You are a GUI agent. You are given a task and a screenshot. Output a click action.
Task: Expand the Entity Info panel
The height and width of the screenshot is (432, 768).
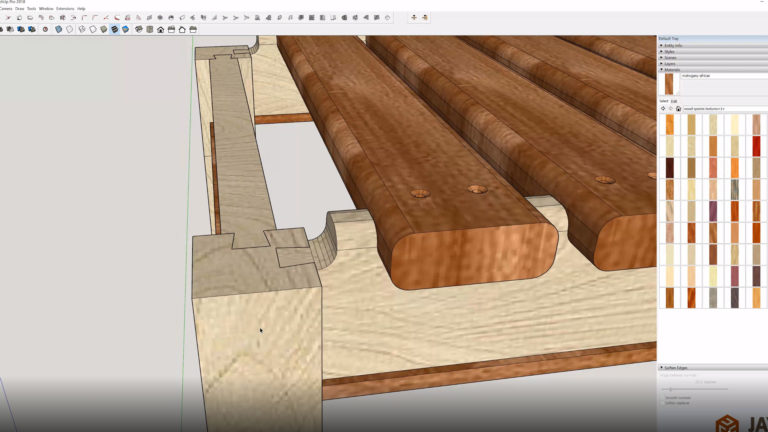tap(713, 46)
